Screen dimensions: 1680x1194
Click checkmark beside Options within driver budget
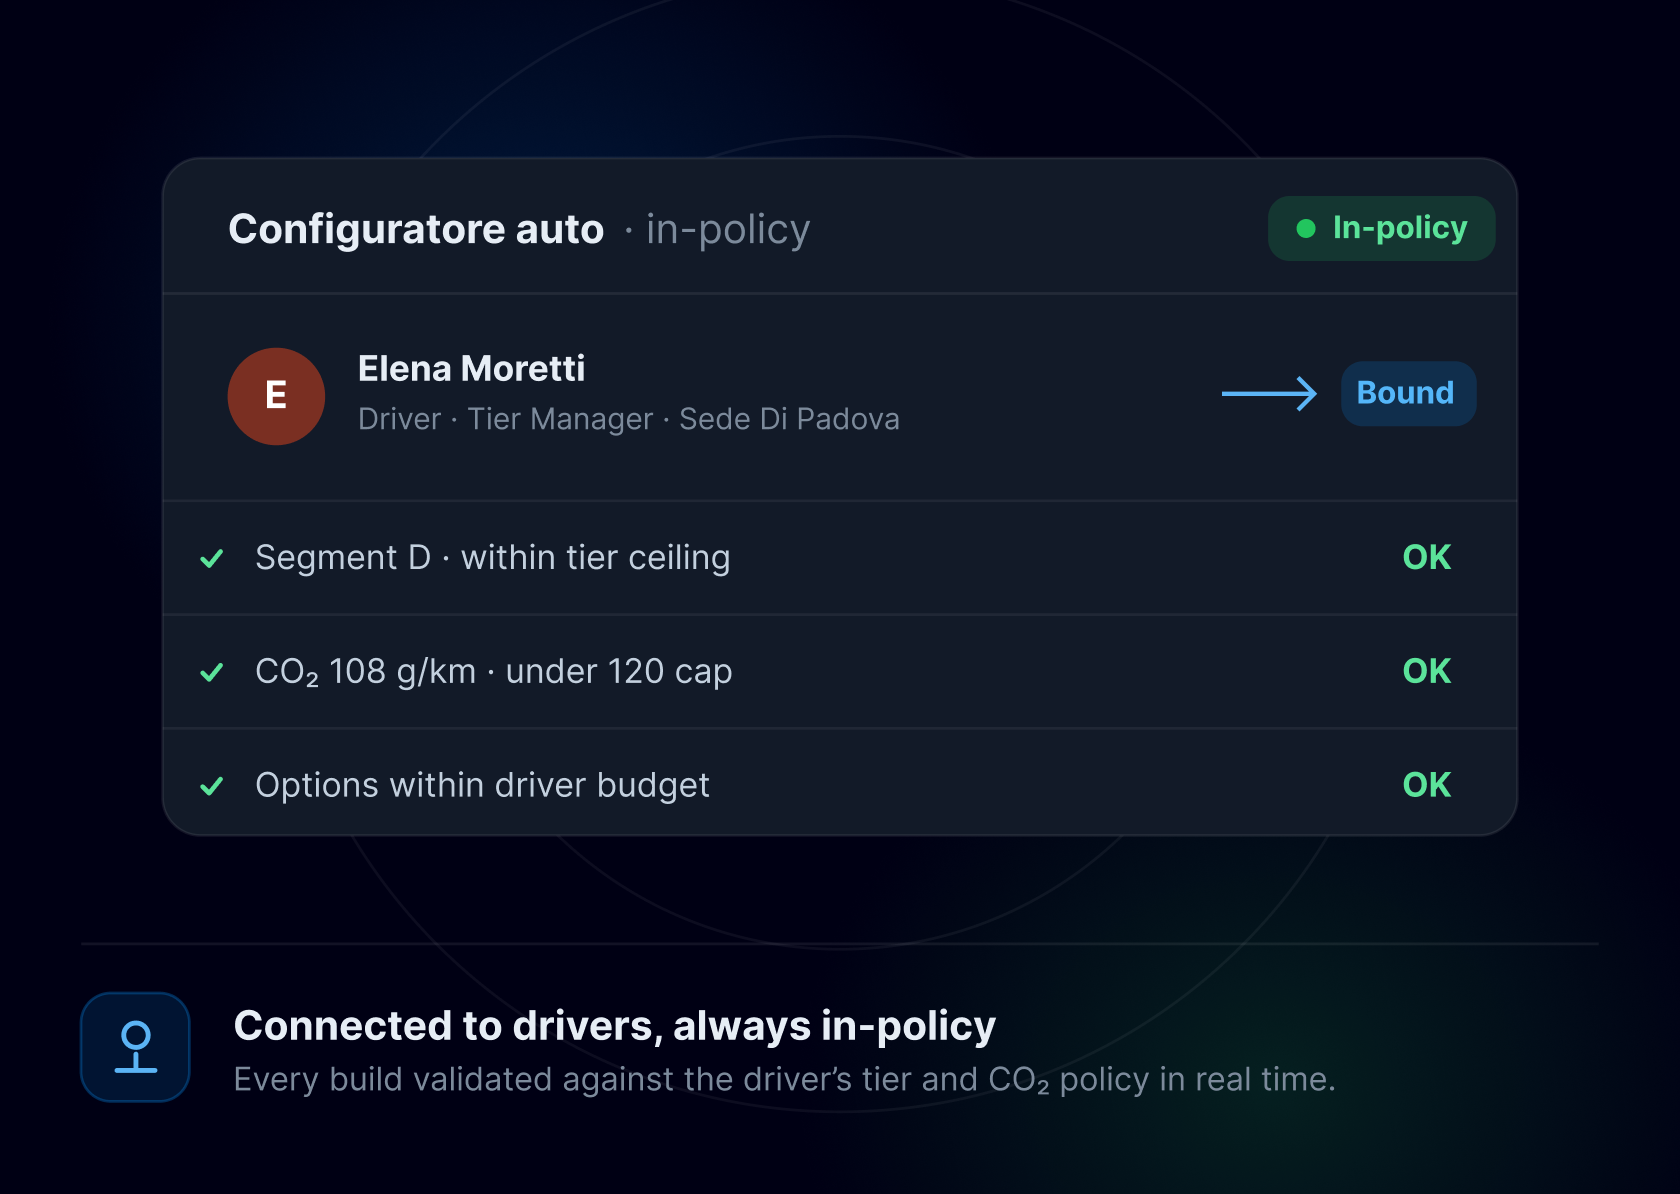[x=212, y=786]
